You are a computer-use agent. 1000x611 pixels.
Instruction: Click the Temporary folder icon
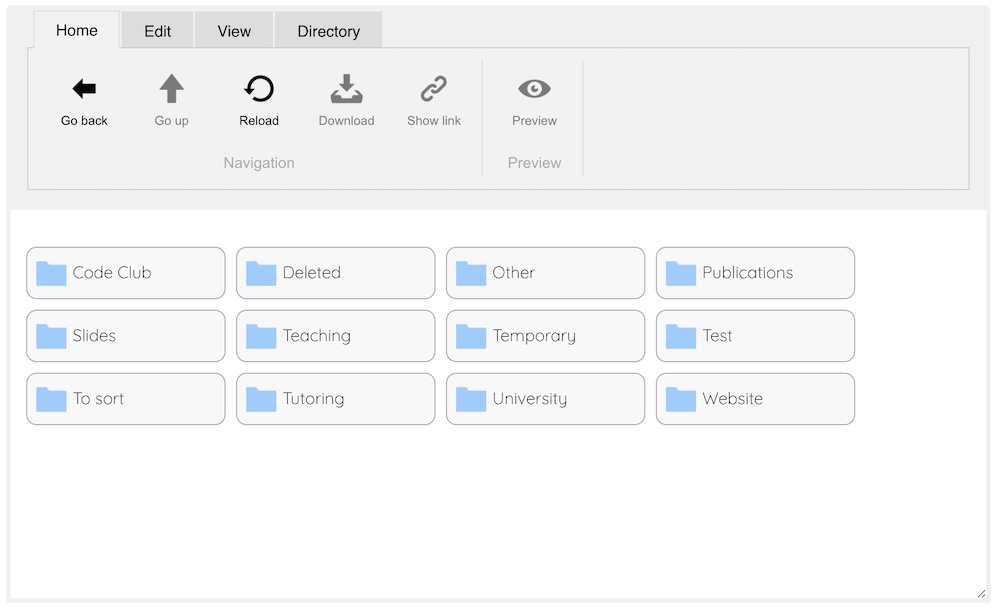click(471, 336)
